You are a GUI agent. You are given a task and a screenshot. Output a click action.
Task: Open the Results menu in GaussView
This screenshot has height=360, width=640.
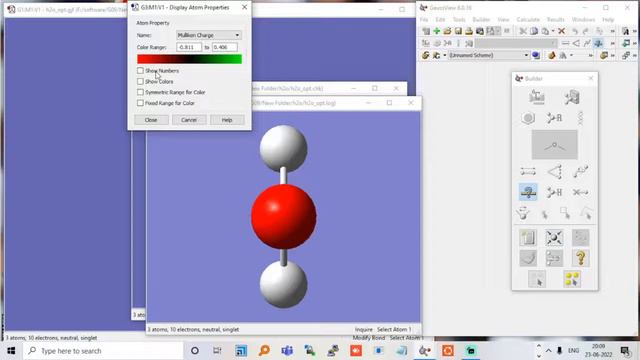(556, 20)
